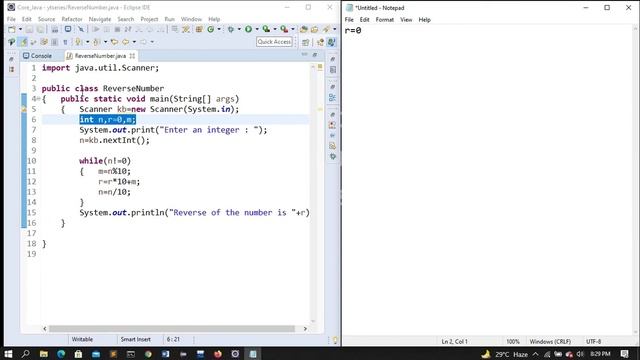Click the Writable status bar entry

pos(82,339)
